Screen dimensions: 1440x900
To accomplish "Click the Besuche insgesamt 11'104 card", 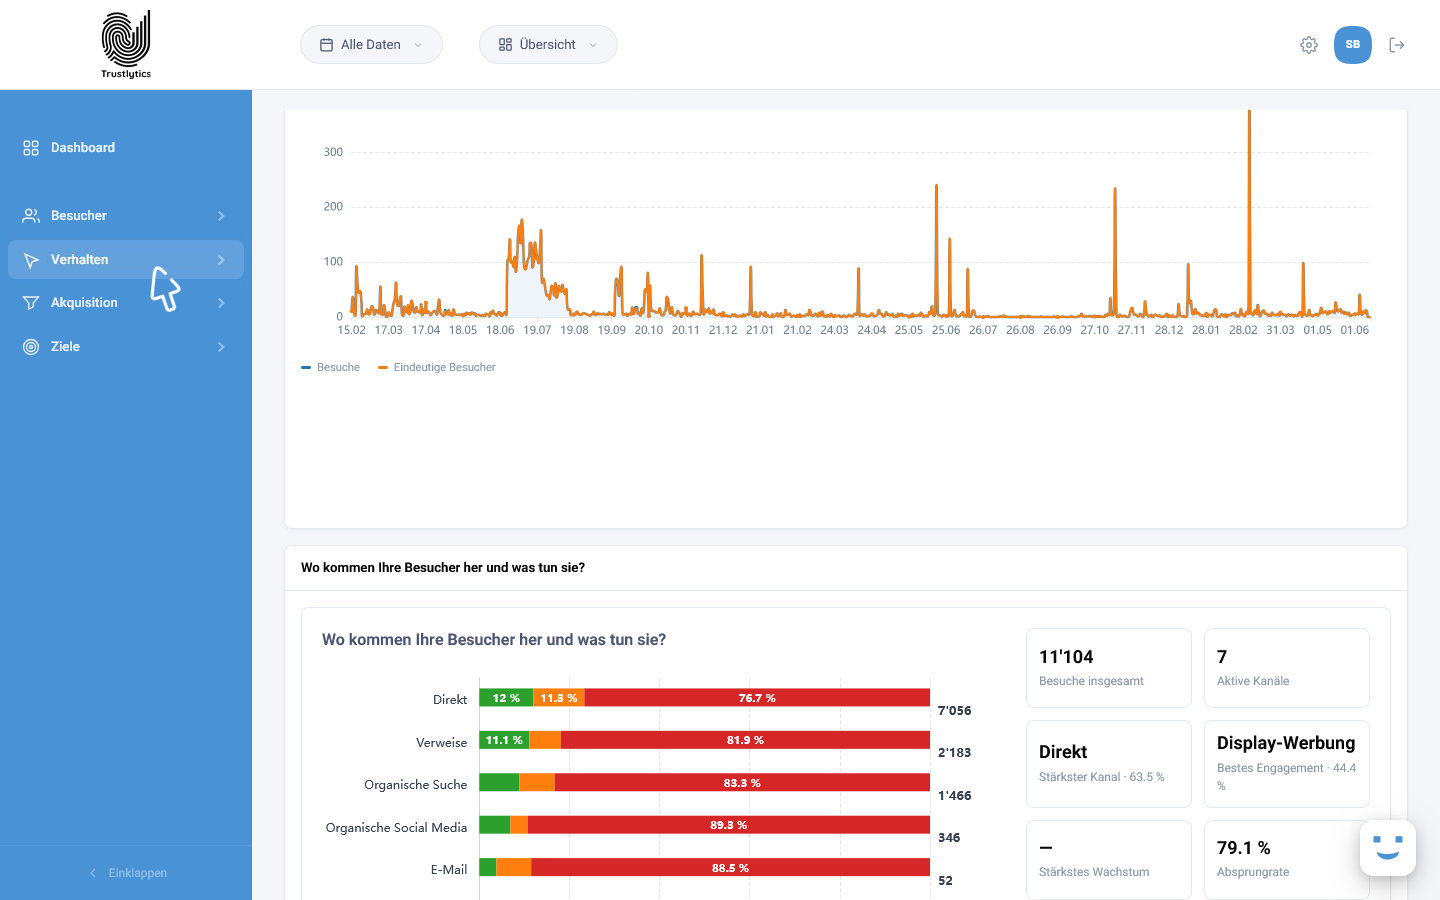I will 1109,668.
